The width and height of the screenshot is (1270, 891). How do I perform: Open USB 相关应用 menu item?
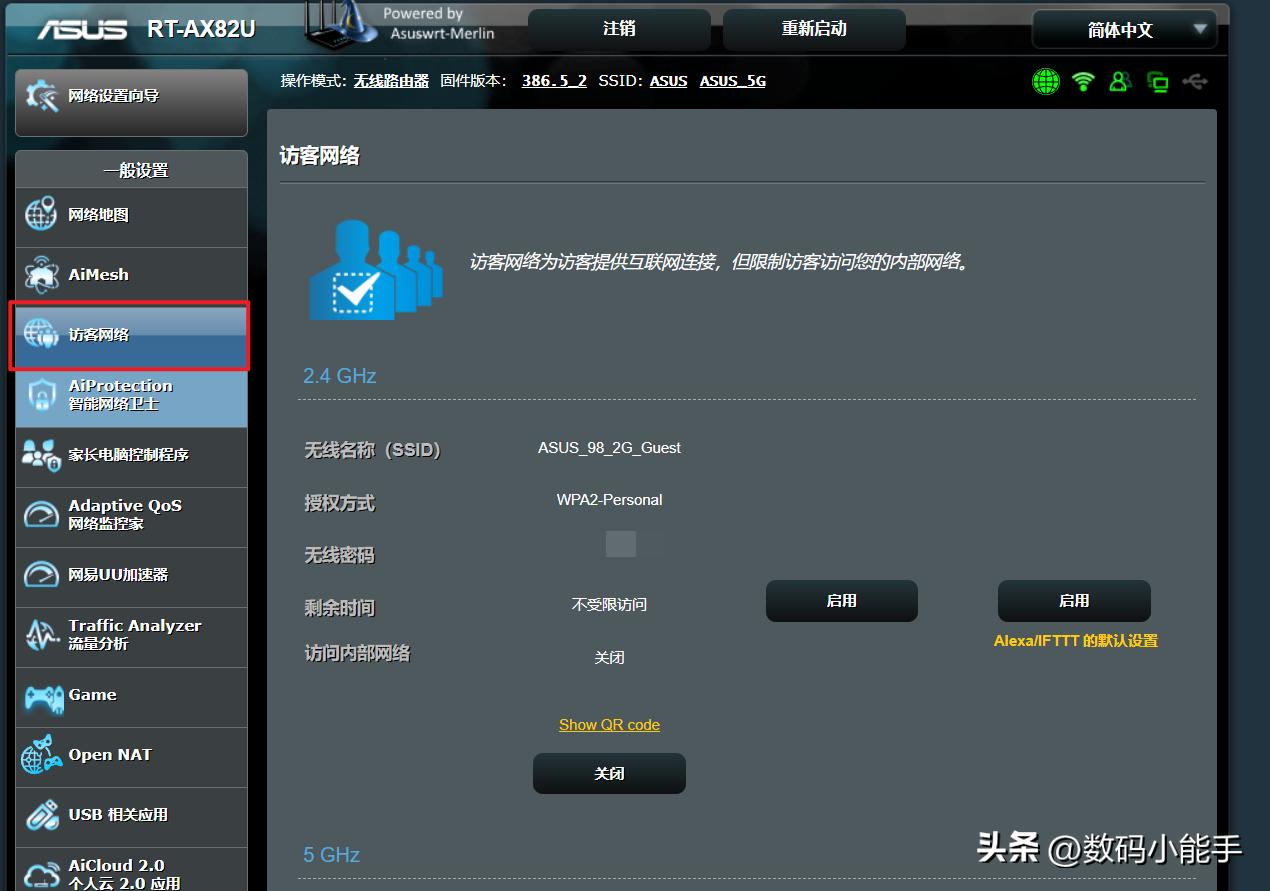pos(131,817)
